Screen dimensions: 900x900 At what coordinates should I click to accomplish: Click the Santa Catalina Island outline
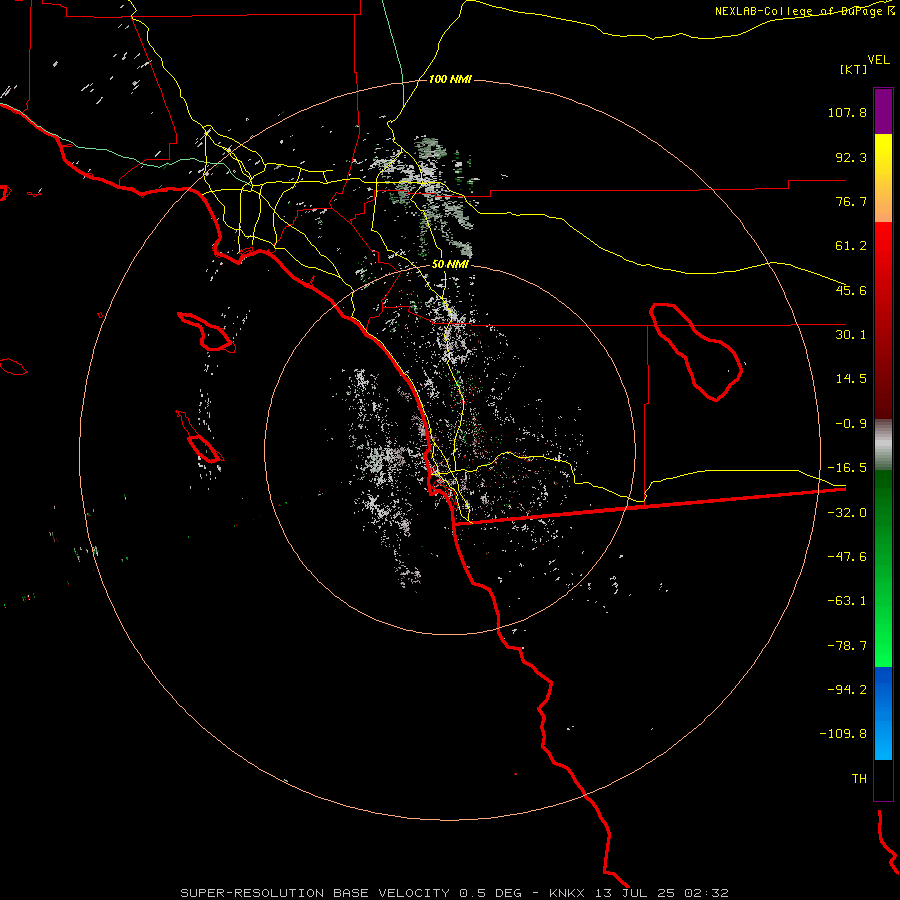pos(205,332)
